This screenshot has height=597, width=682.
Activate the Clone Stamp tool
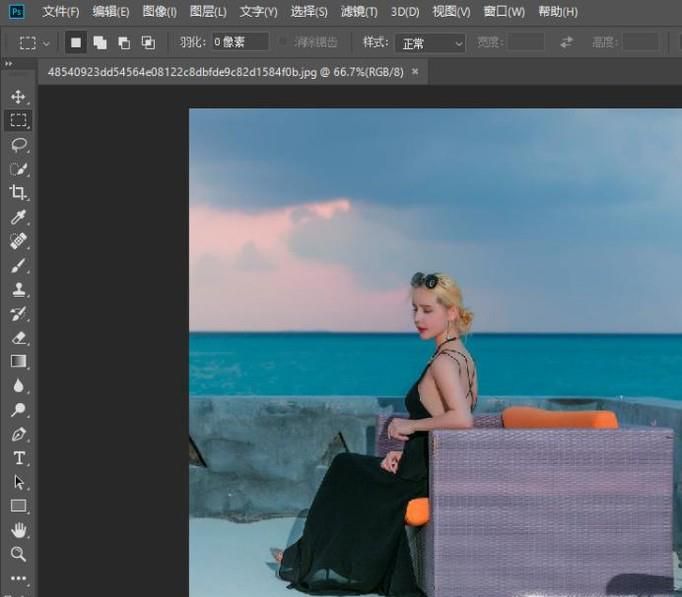pos(18,290)
